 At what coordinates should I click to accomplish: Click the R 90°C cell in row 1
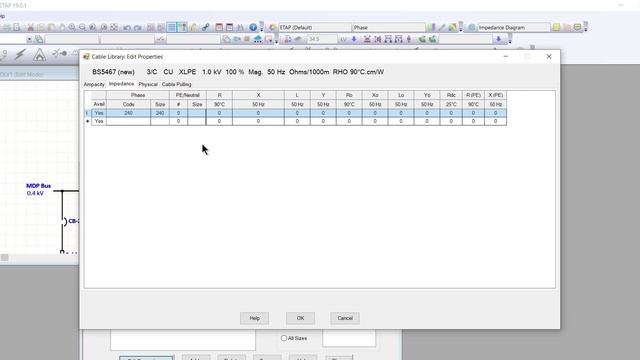[219, 113]
